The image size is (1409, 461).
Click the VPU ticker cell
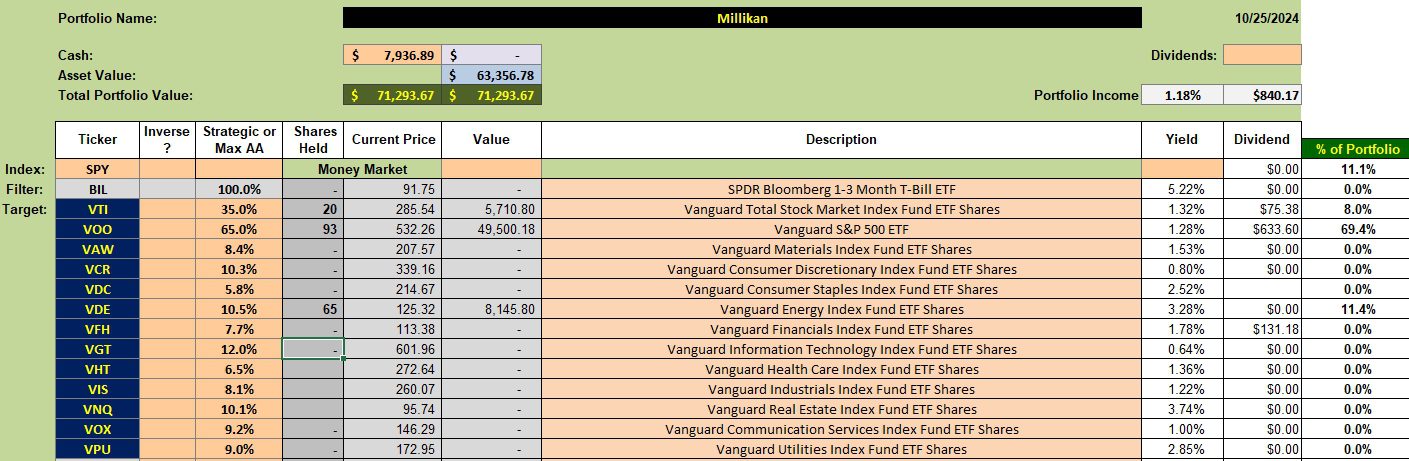pos(97,449)
